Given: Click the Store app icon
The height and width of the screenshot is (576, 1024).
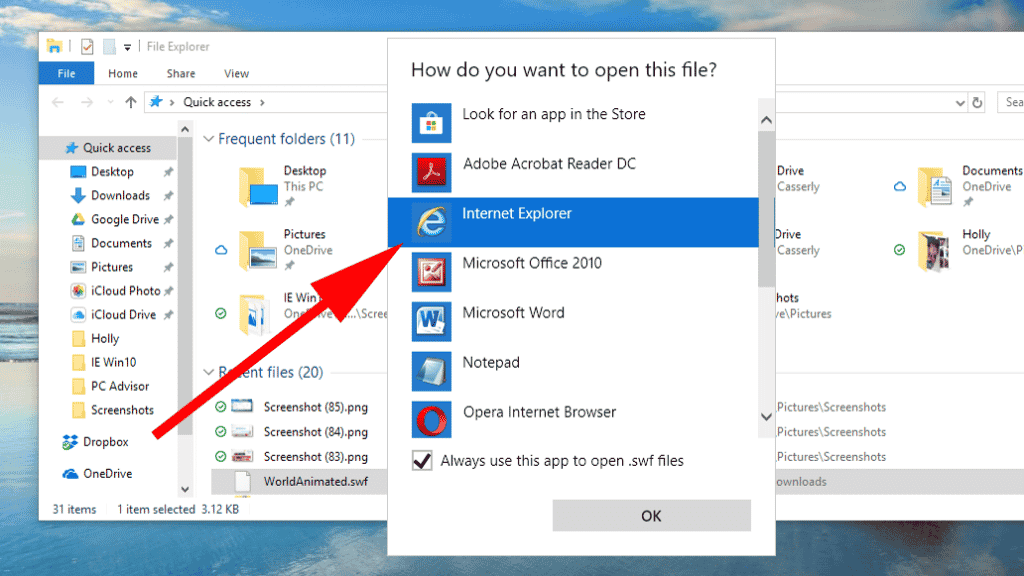Looking at the screenshot, I should tap(431, 123).
